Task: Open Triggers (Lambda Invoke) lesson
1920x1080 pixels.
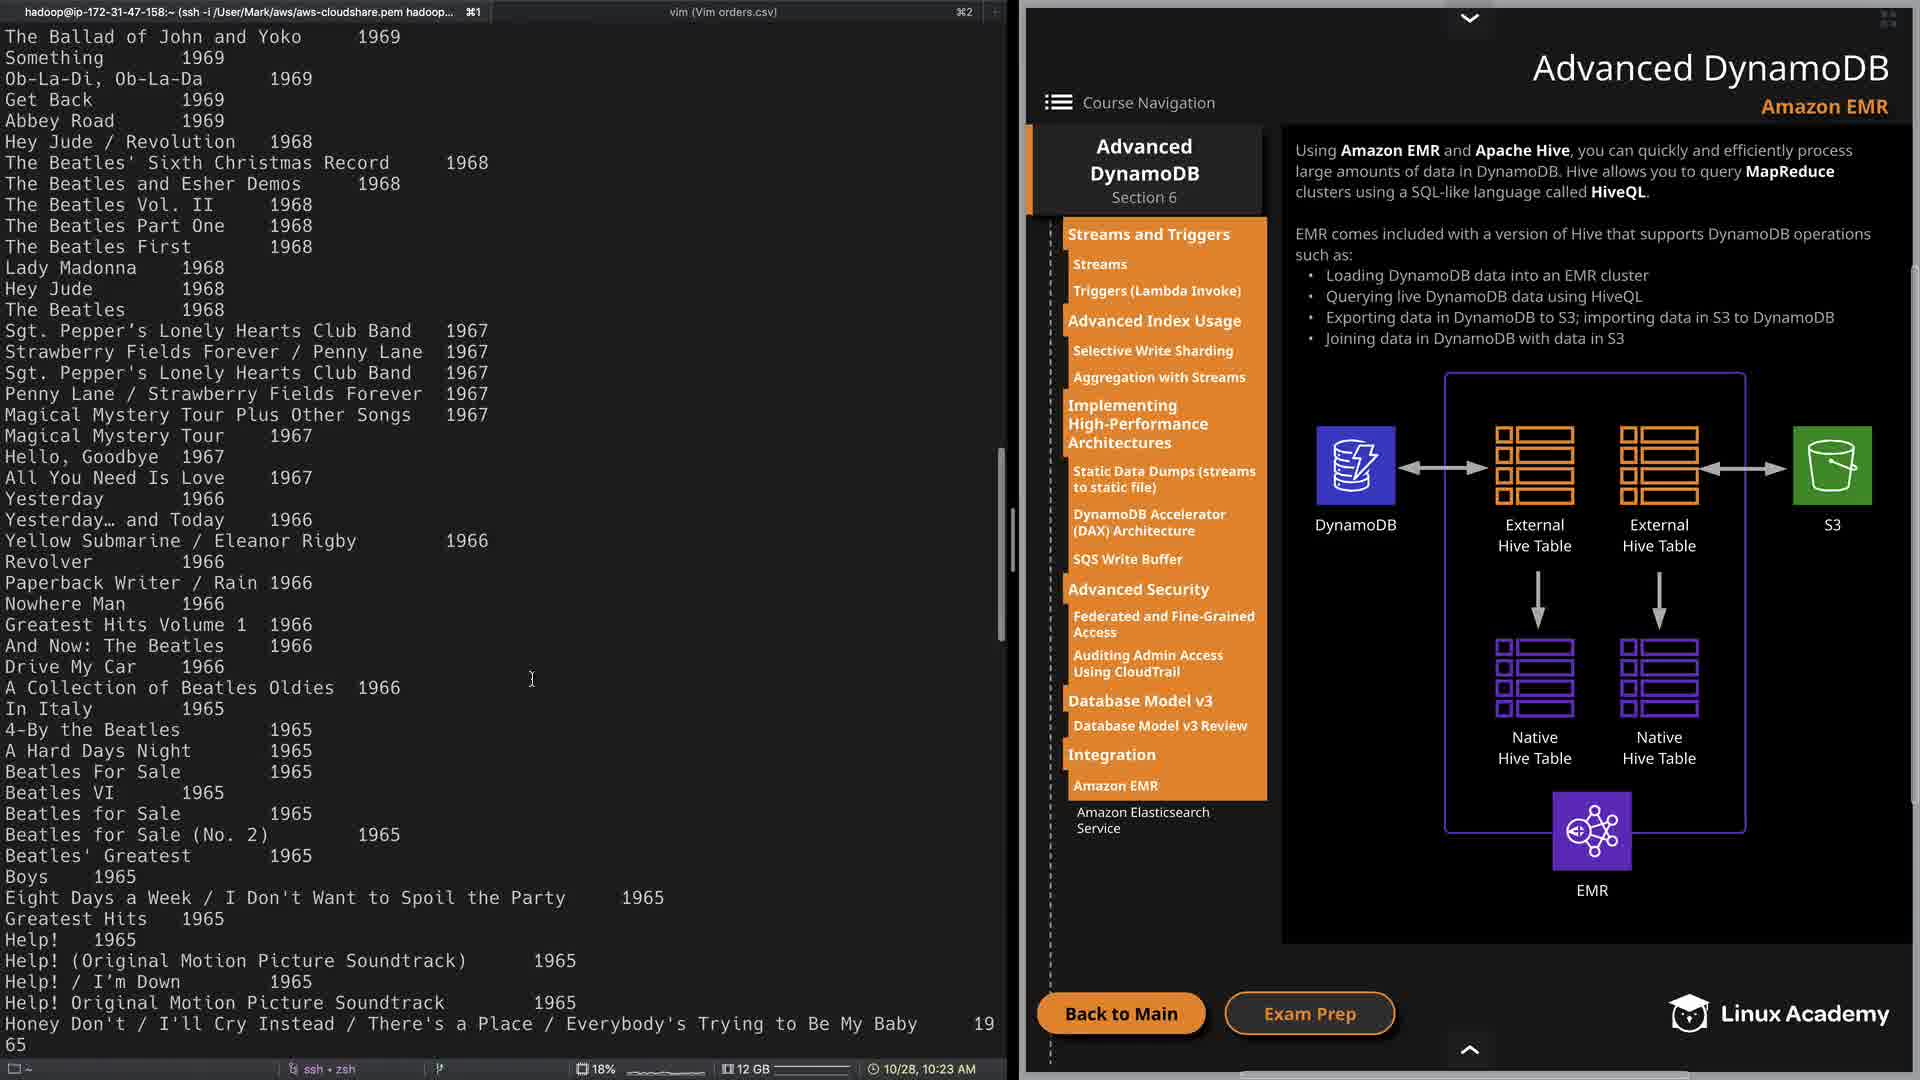Action: pyautogui.click(x=1156, y=291)
